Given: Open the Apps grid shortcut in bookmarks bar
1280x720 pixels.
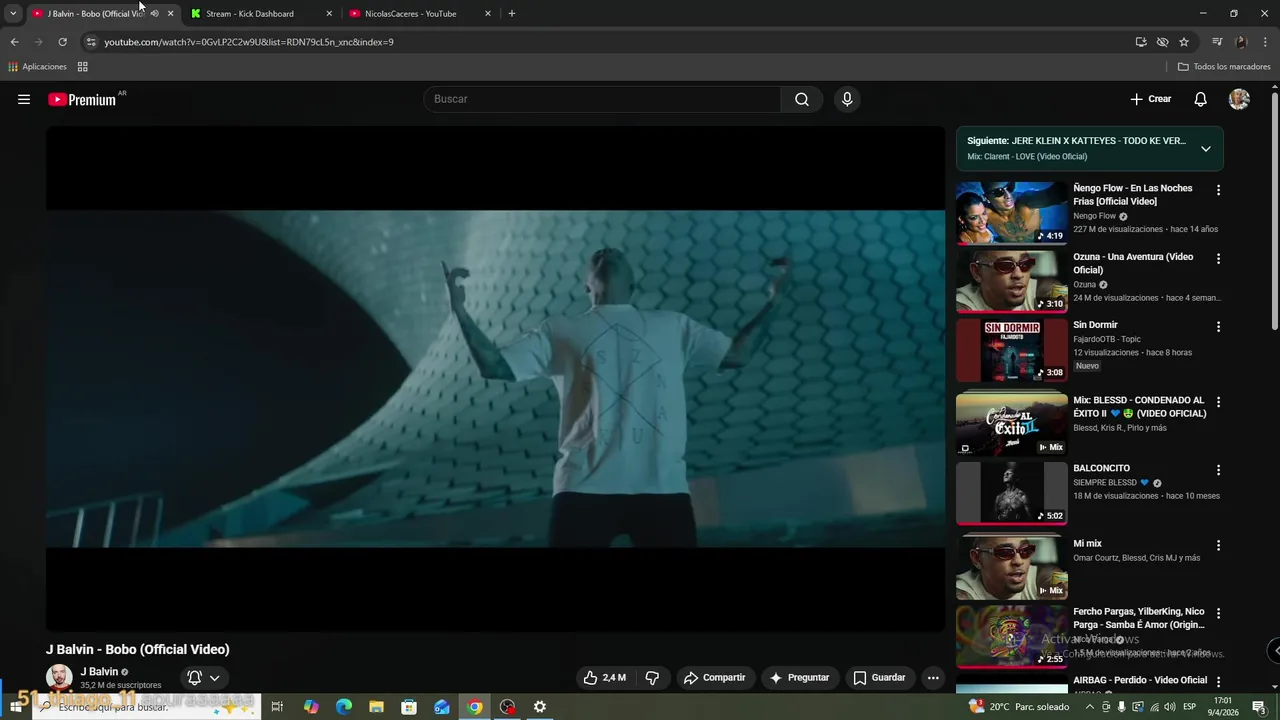Looking at the screenshot, I should click(x=82, y=67).
